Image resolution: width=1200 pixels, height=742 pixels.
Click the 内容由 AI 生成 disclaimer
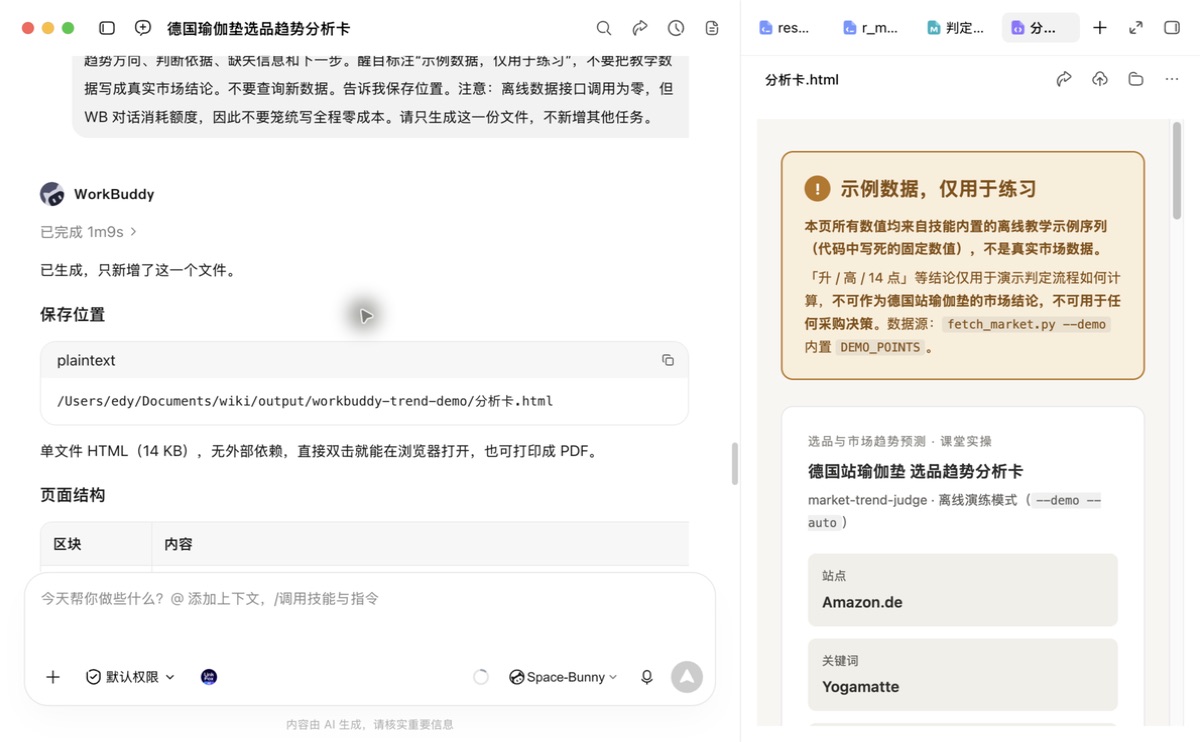[x=369, y=725]
